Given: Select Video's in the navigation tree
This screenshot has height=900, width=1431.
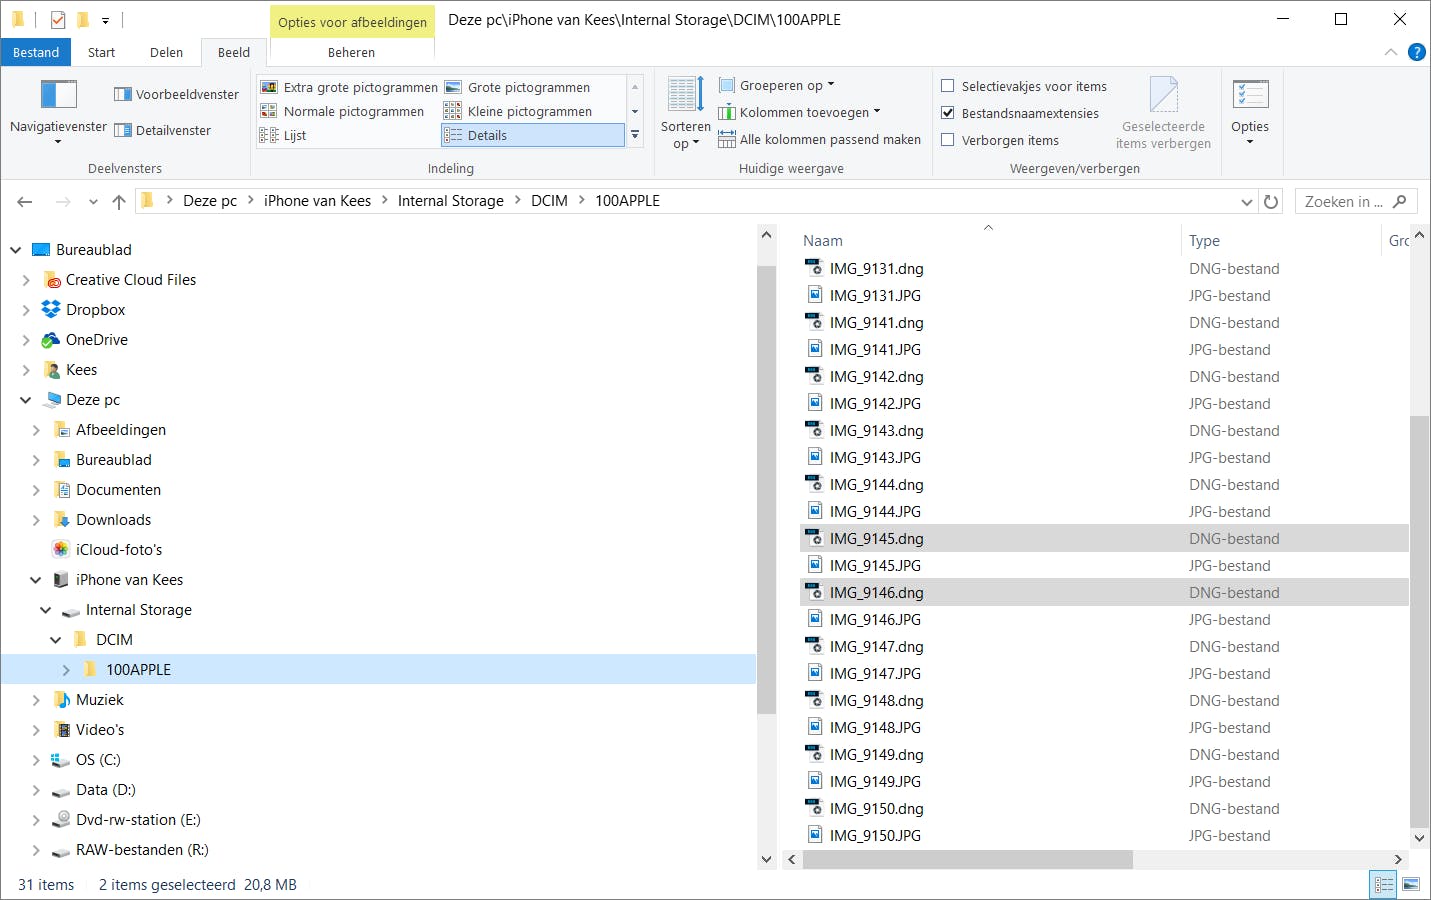Looking at the screenshot, I should 100,730.
